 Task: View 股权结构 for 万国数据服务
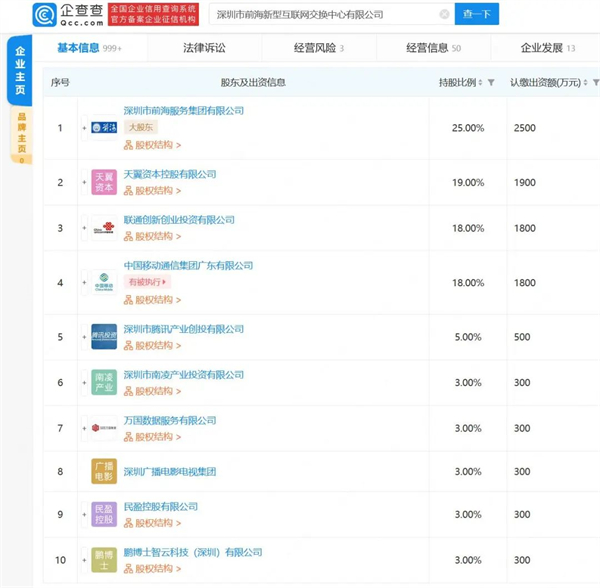tap(152, 437)
